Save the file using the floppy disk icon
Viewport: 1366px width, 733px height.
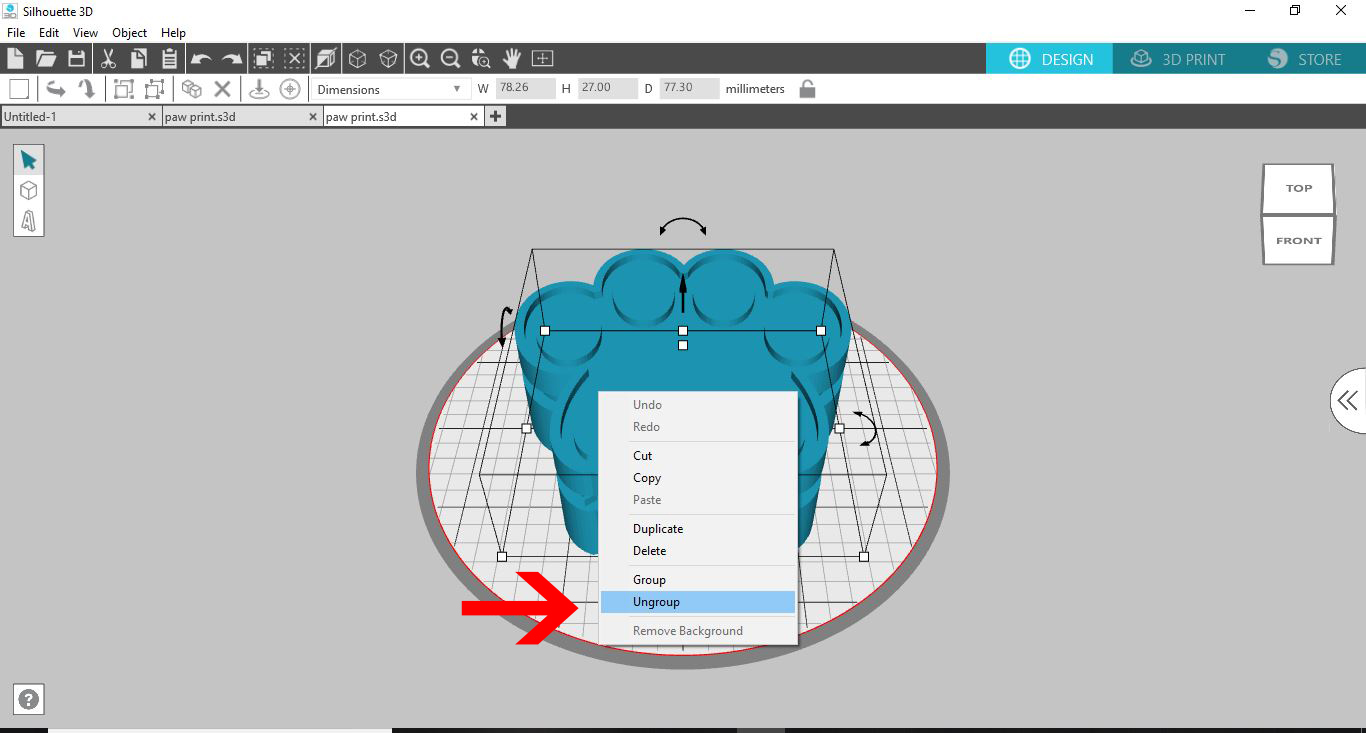[76, 58]
